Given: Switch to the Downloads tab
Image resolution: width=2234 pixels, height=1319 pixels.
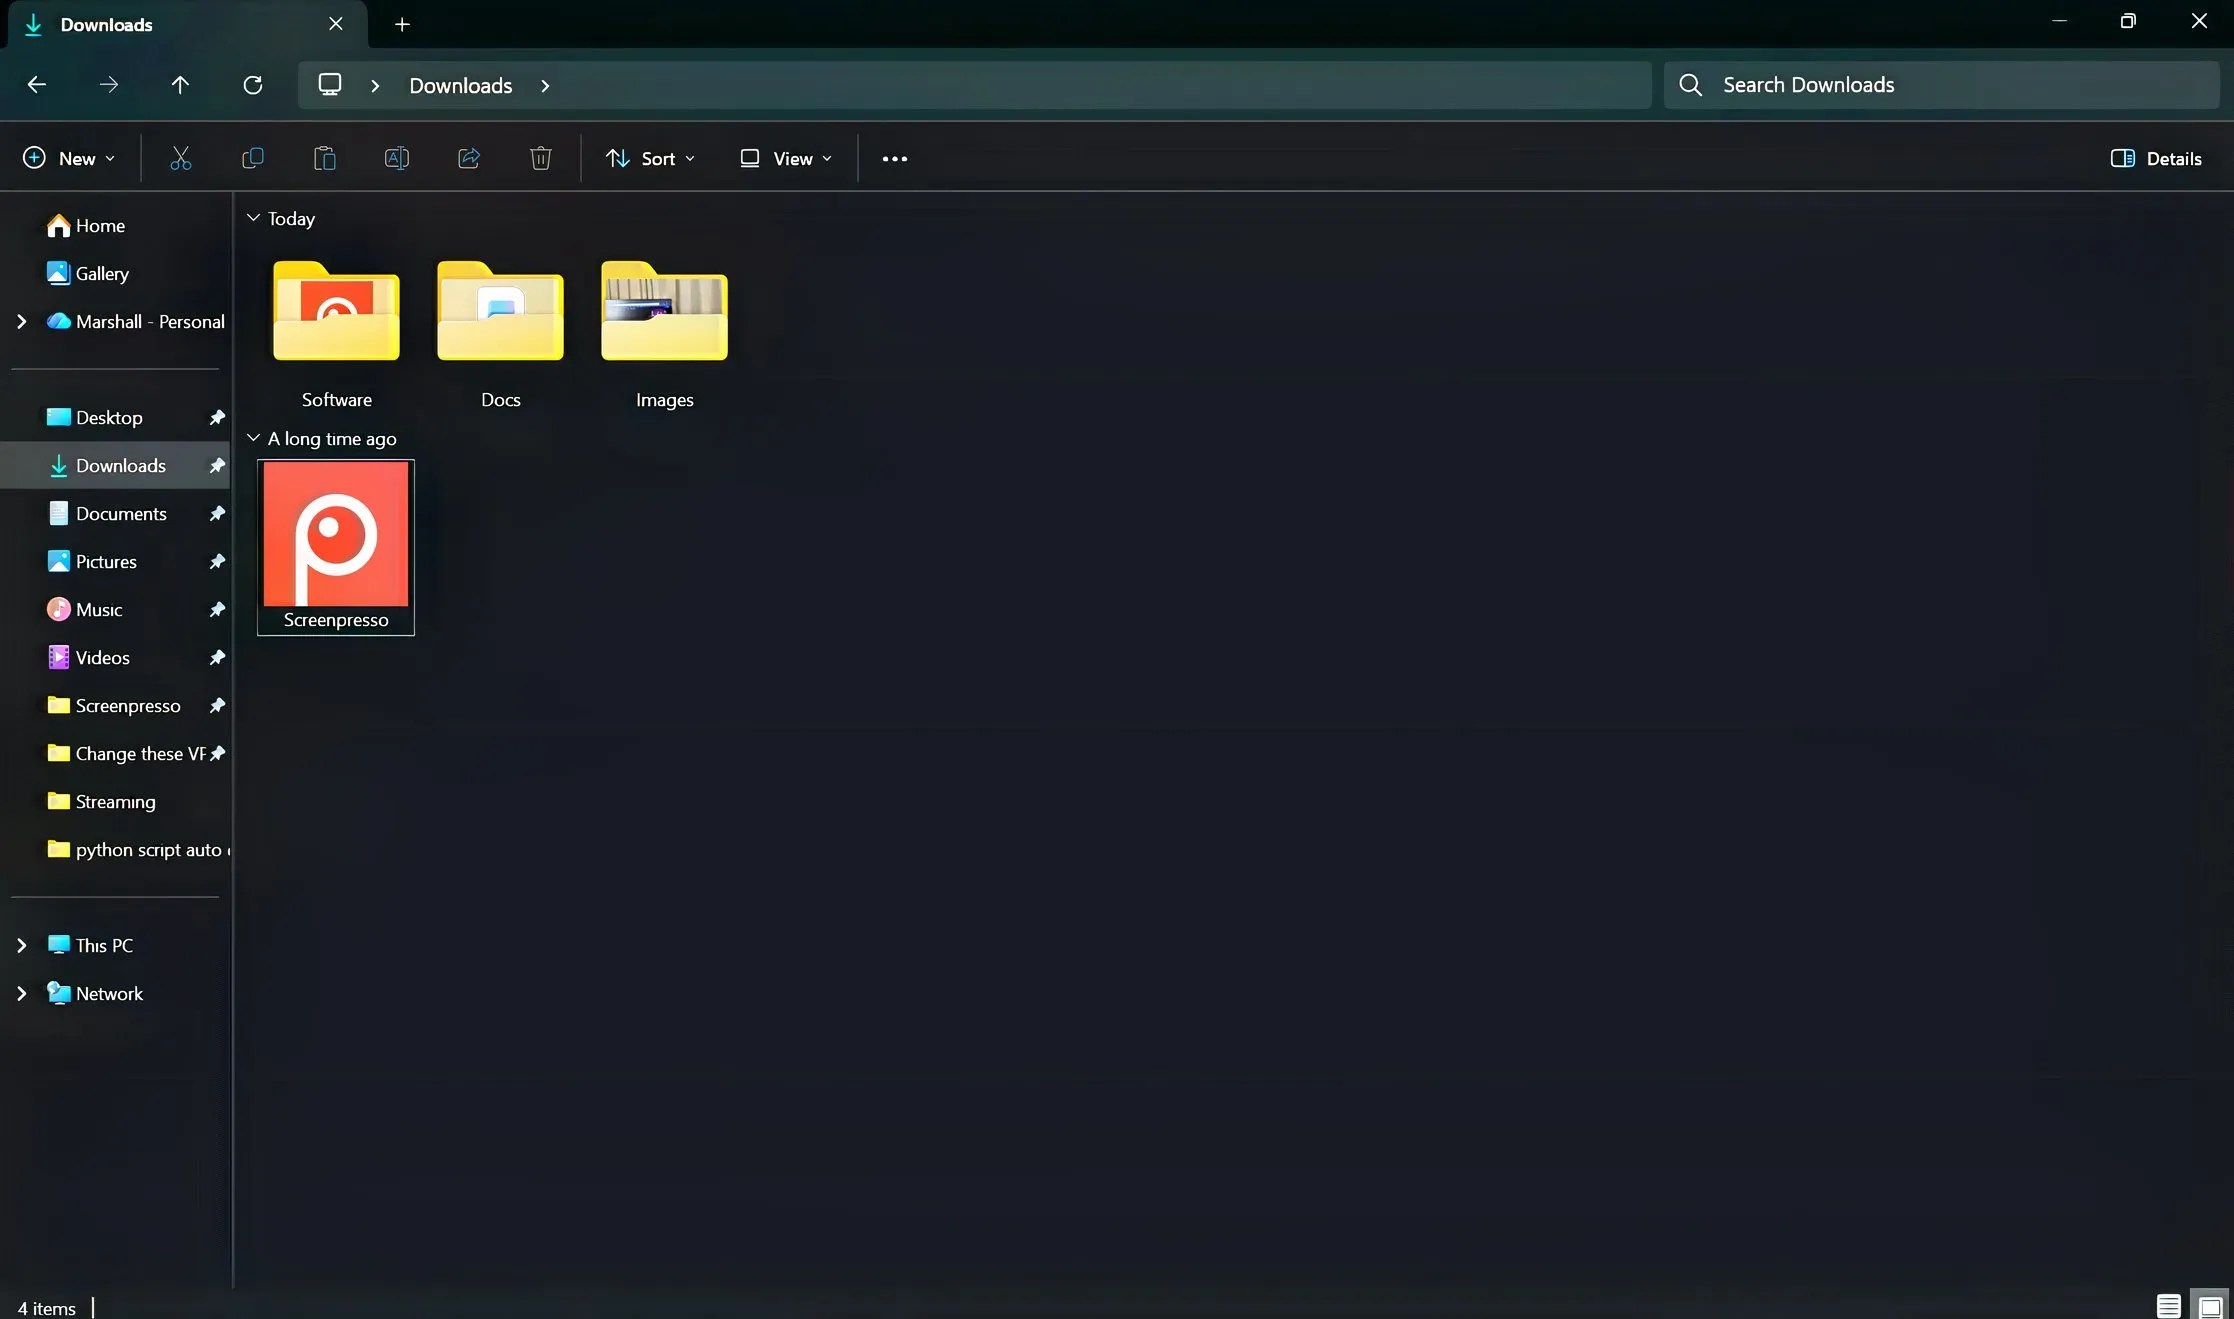Looking at the screenshot, I should 107,24.
